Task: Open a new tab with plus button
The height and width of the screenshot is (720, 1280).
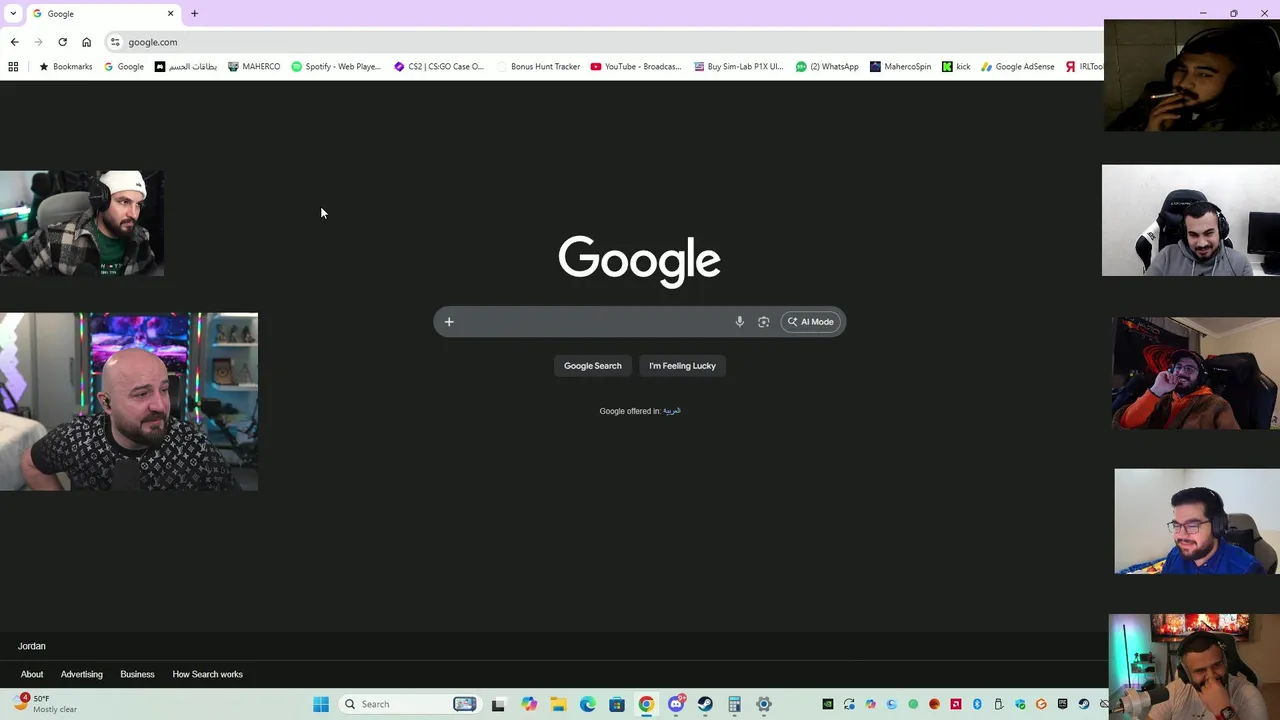Action: [x=194, y=13]
